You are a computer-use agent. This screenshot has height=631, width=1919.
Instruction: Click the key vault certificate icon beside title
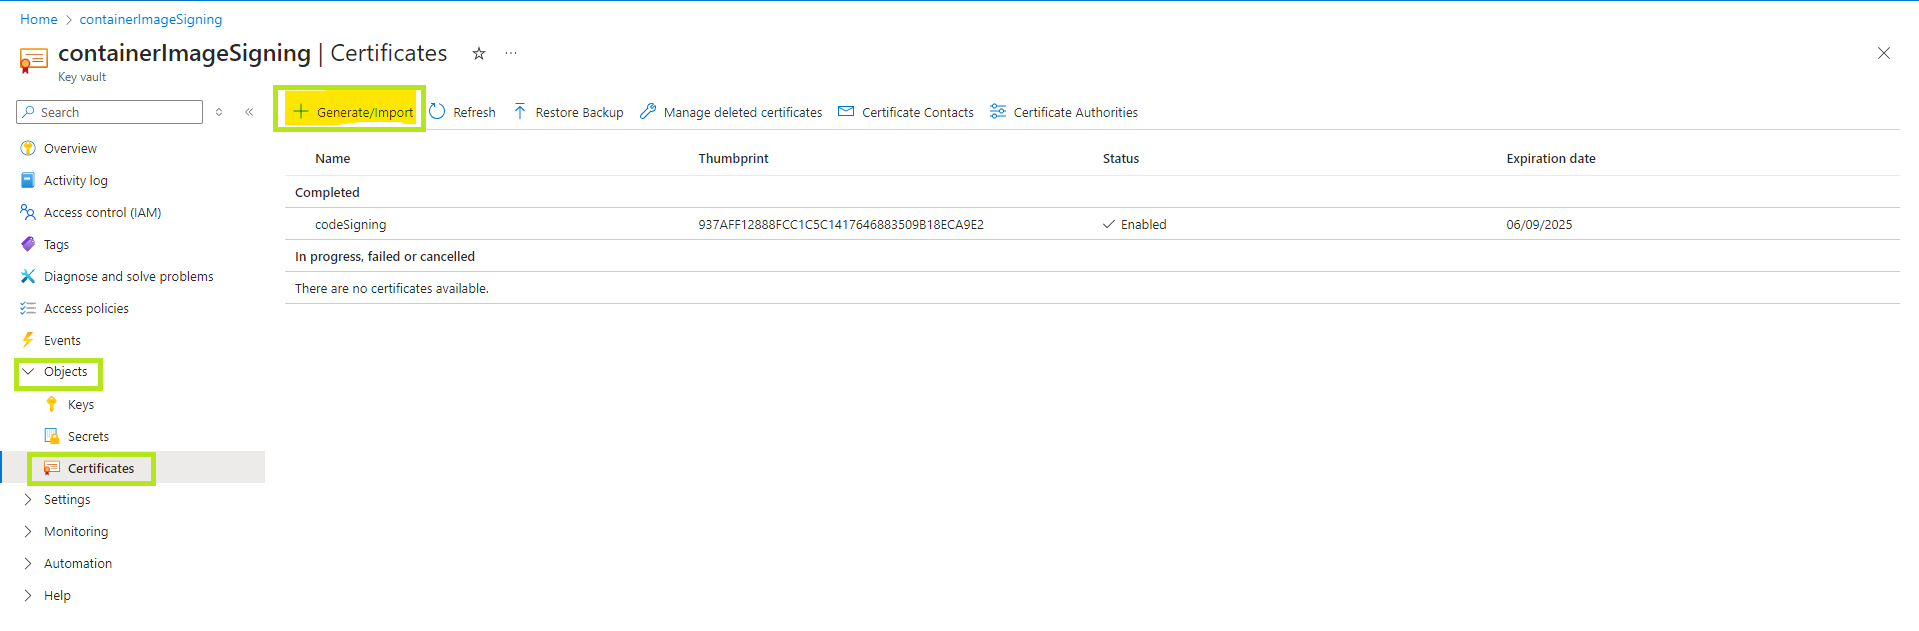click(x=33, y=61)
